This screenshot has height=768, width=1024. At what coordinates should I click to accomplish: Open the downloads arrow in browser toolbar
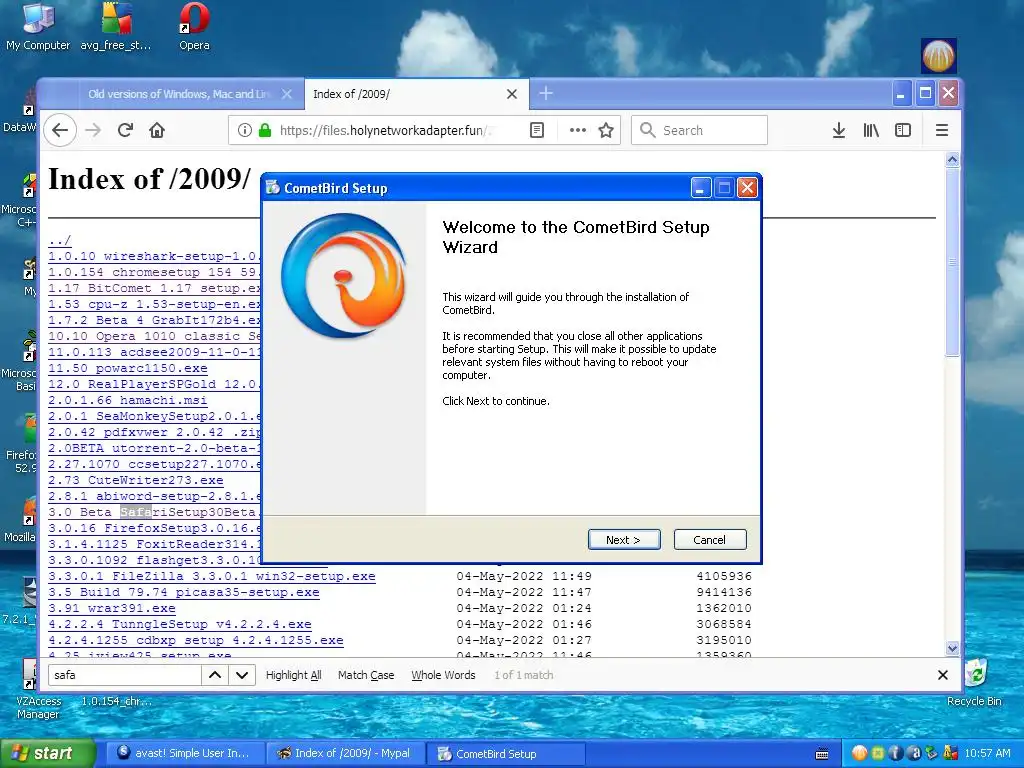(x=839, y=130)
